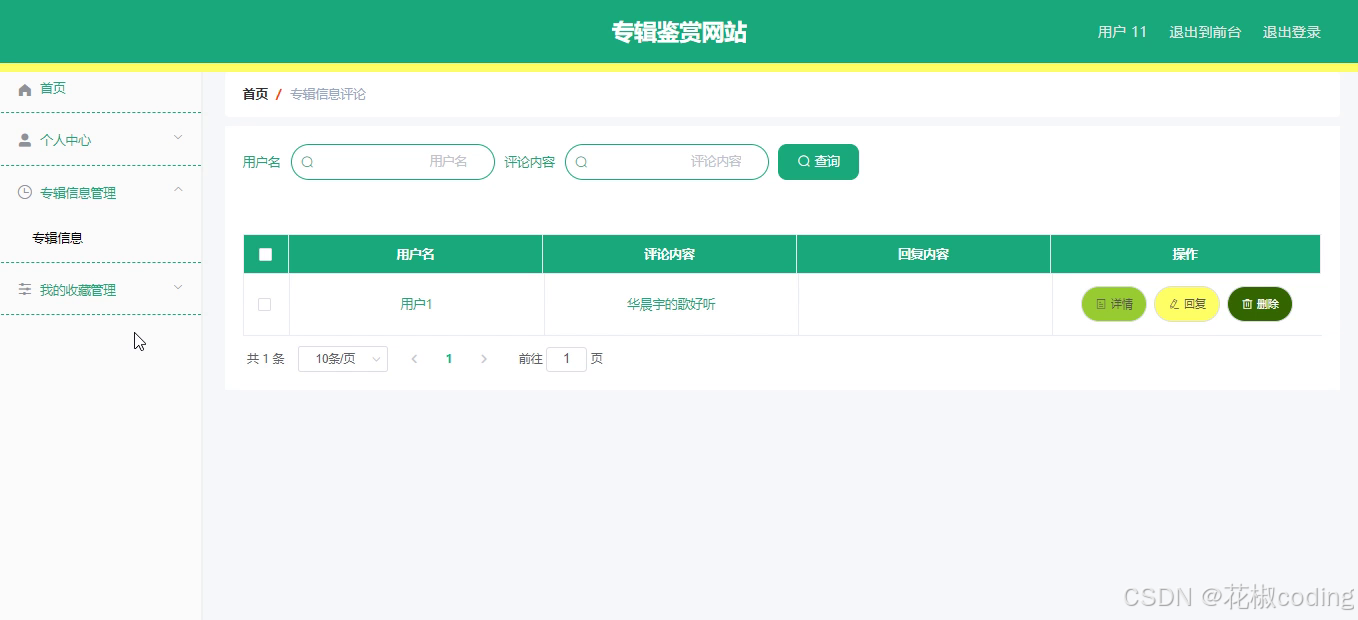Click the trash icon on the 删除 button
The width and height of the screenshot is (1358, 620).
pos(1249,303)
